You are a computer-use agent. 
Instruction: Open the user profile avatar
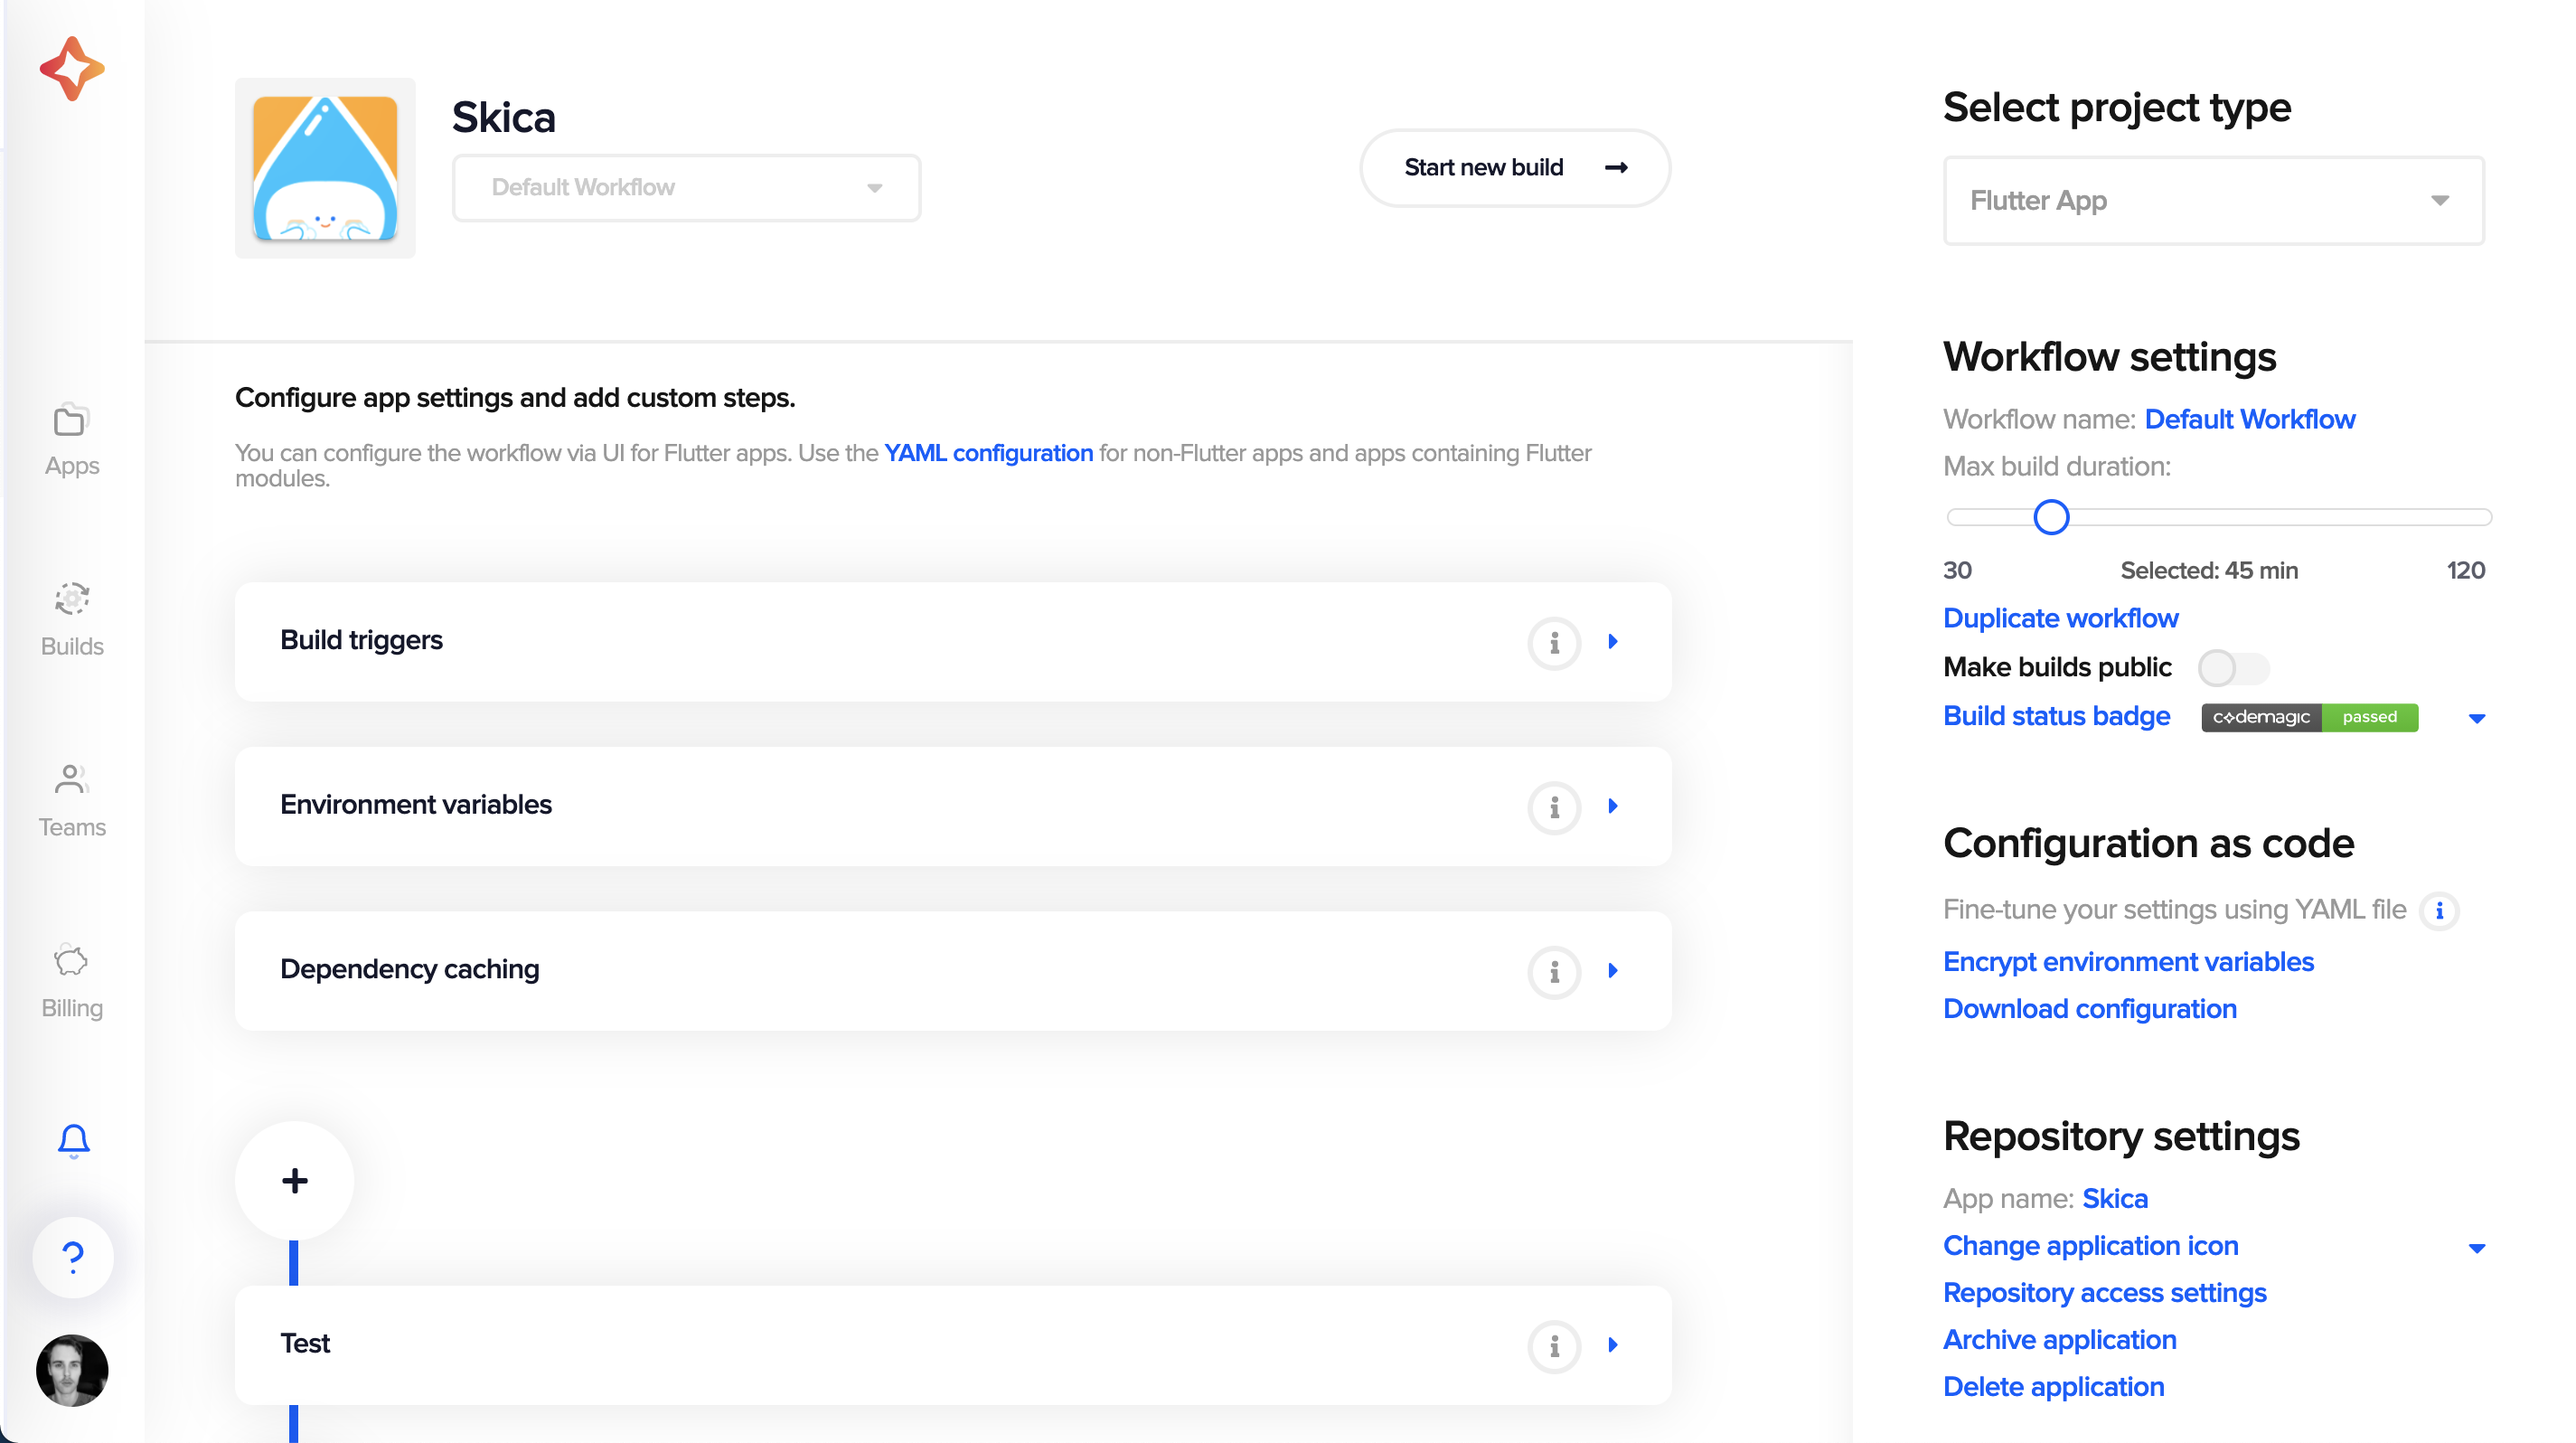(x=72, y=1370)
